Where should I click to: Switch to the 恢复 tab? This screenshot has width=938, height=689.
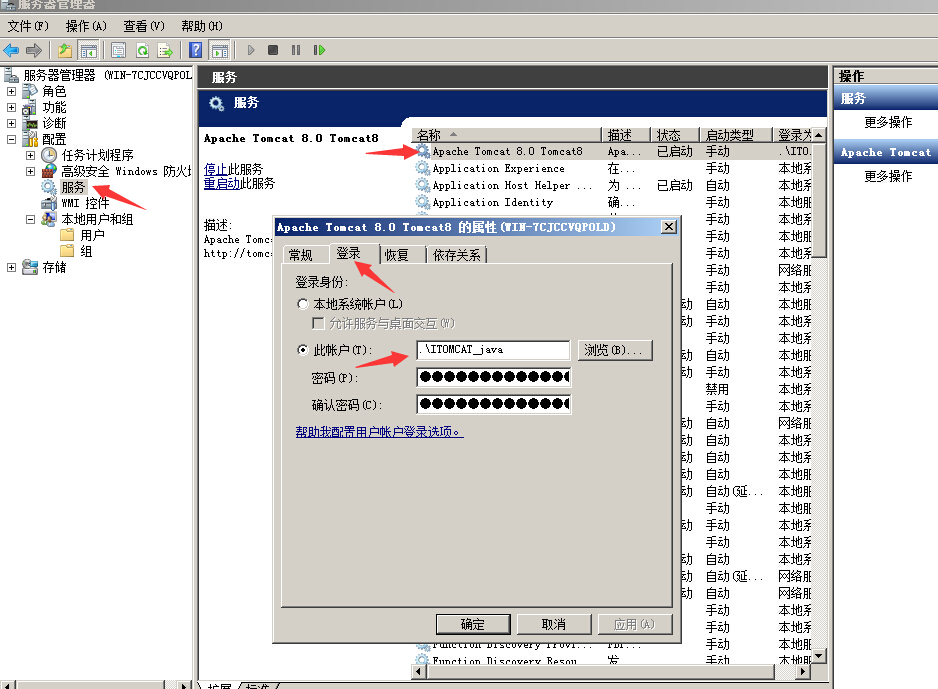(x=396, y=255)
